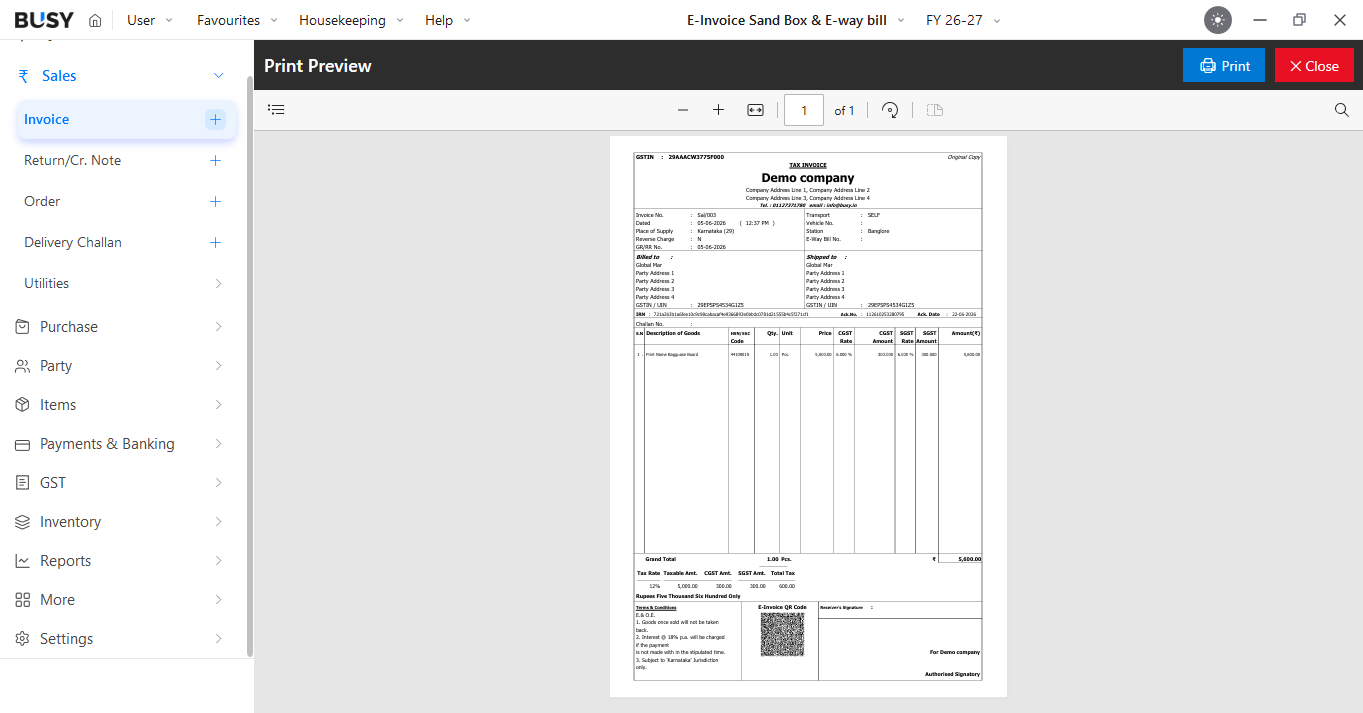
Task: Click the 'Demo company' heading on invoice
Action: click(808, 178)
